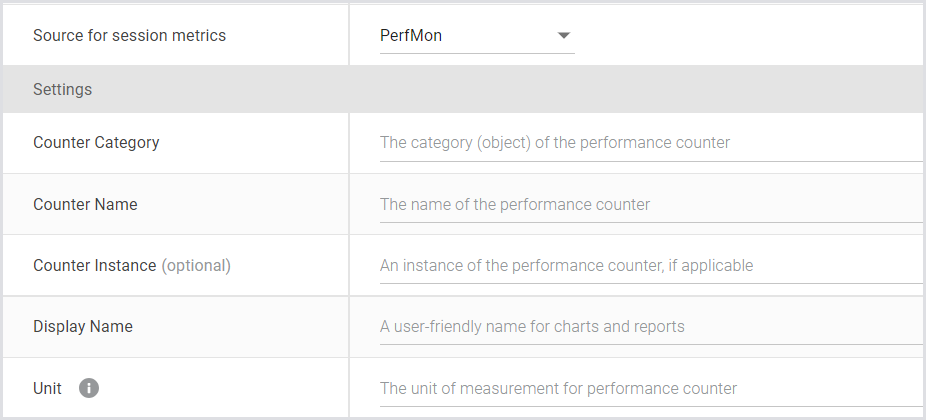This screenshot has width=926, height=420.
Task: Click the Display Name label
Action: pyautogui.click(x=83, y=327)
